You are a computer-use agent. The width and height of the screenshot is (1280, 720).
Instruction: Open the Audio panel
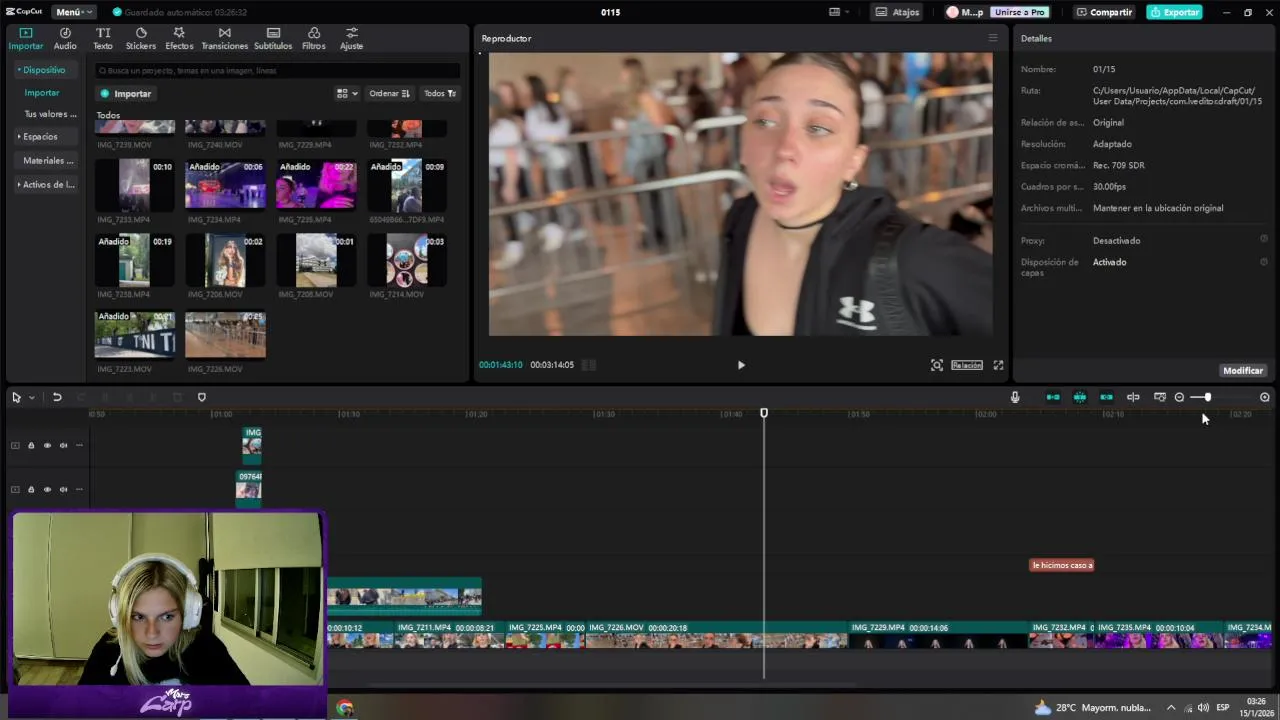pos(65,38)
